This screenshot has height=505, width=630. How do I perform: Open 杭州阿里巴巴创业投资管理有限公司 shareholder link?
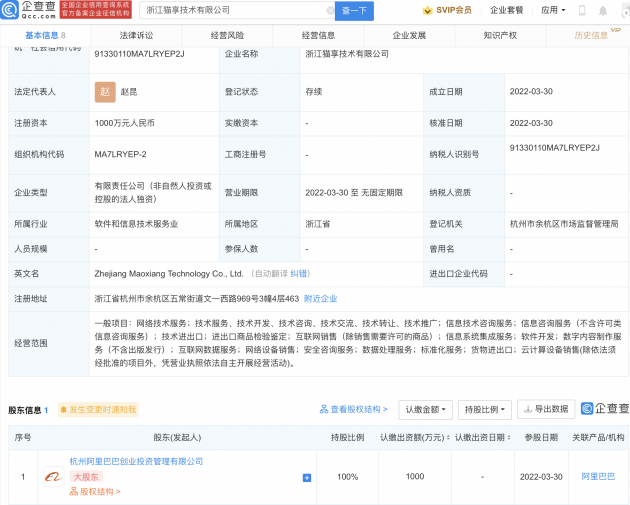(x=136, y=461)
